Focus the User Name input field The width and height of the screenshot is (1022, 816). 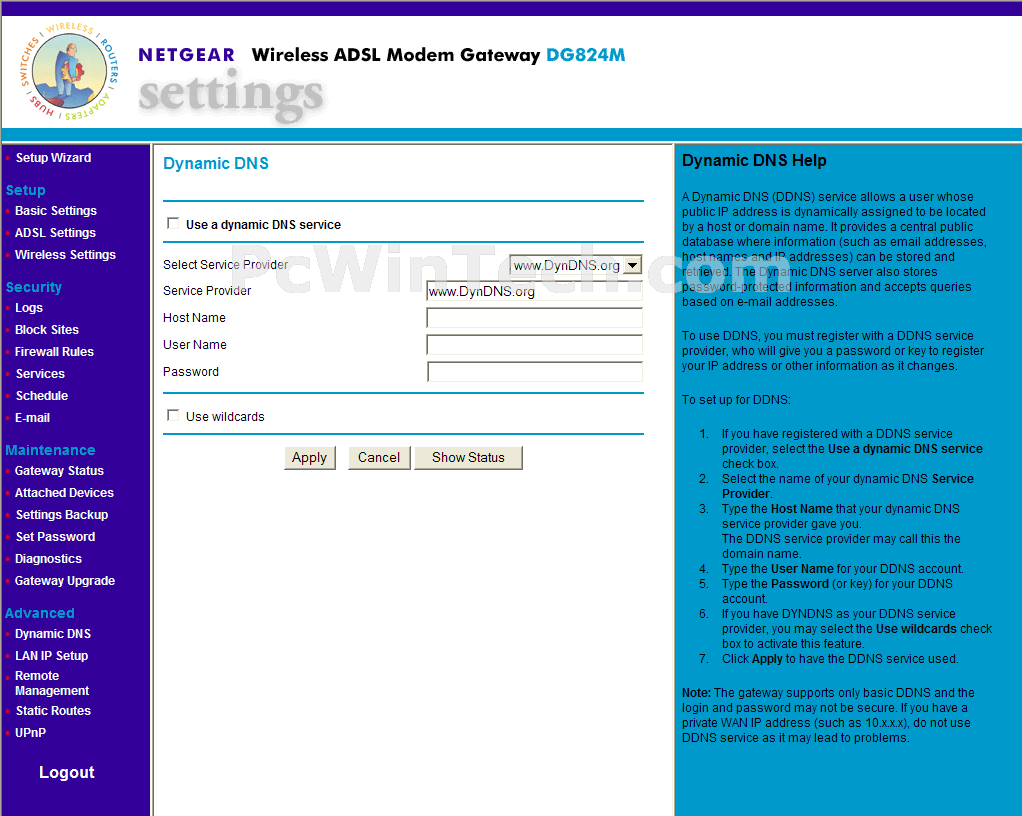tap(534, 345)
